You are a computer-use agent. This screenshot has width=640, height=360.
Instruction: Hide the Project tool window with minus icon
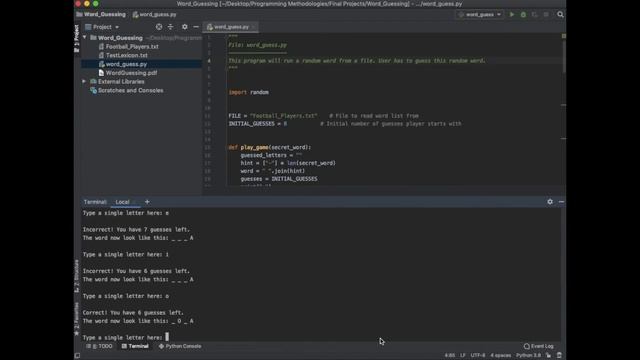pyautogui.click(x=196, y=27)
